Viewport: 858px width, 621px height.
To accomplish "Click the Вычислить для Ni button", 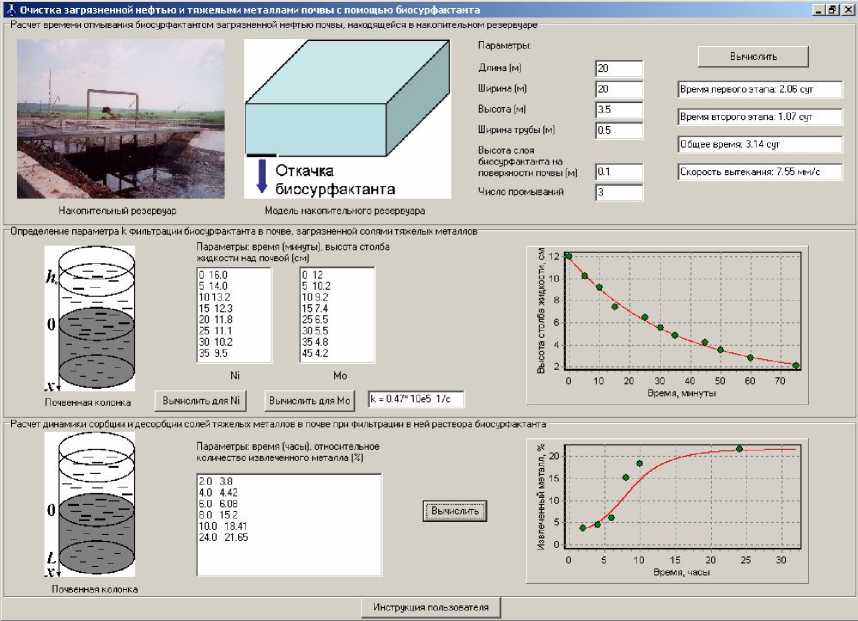I will pos(202,401).
